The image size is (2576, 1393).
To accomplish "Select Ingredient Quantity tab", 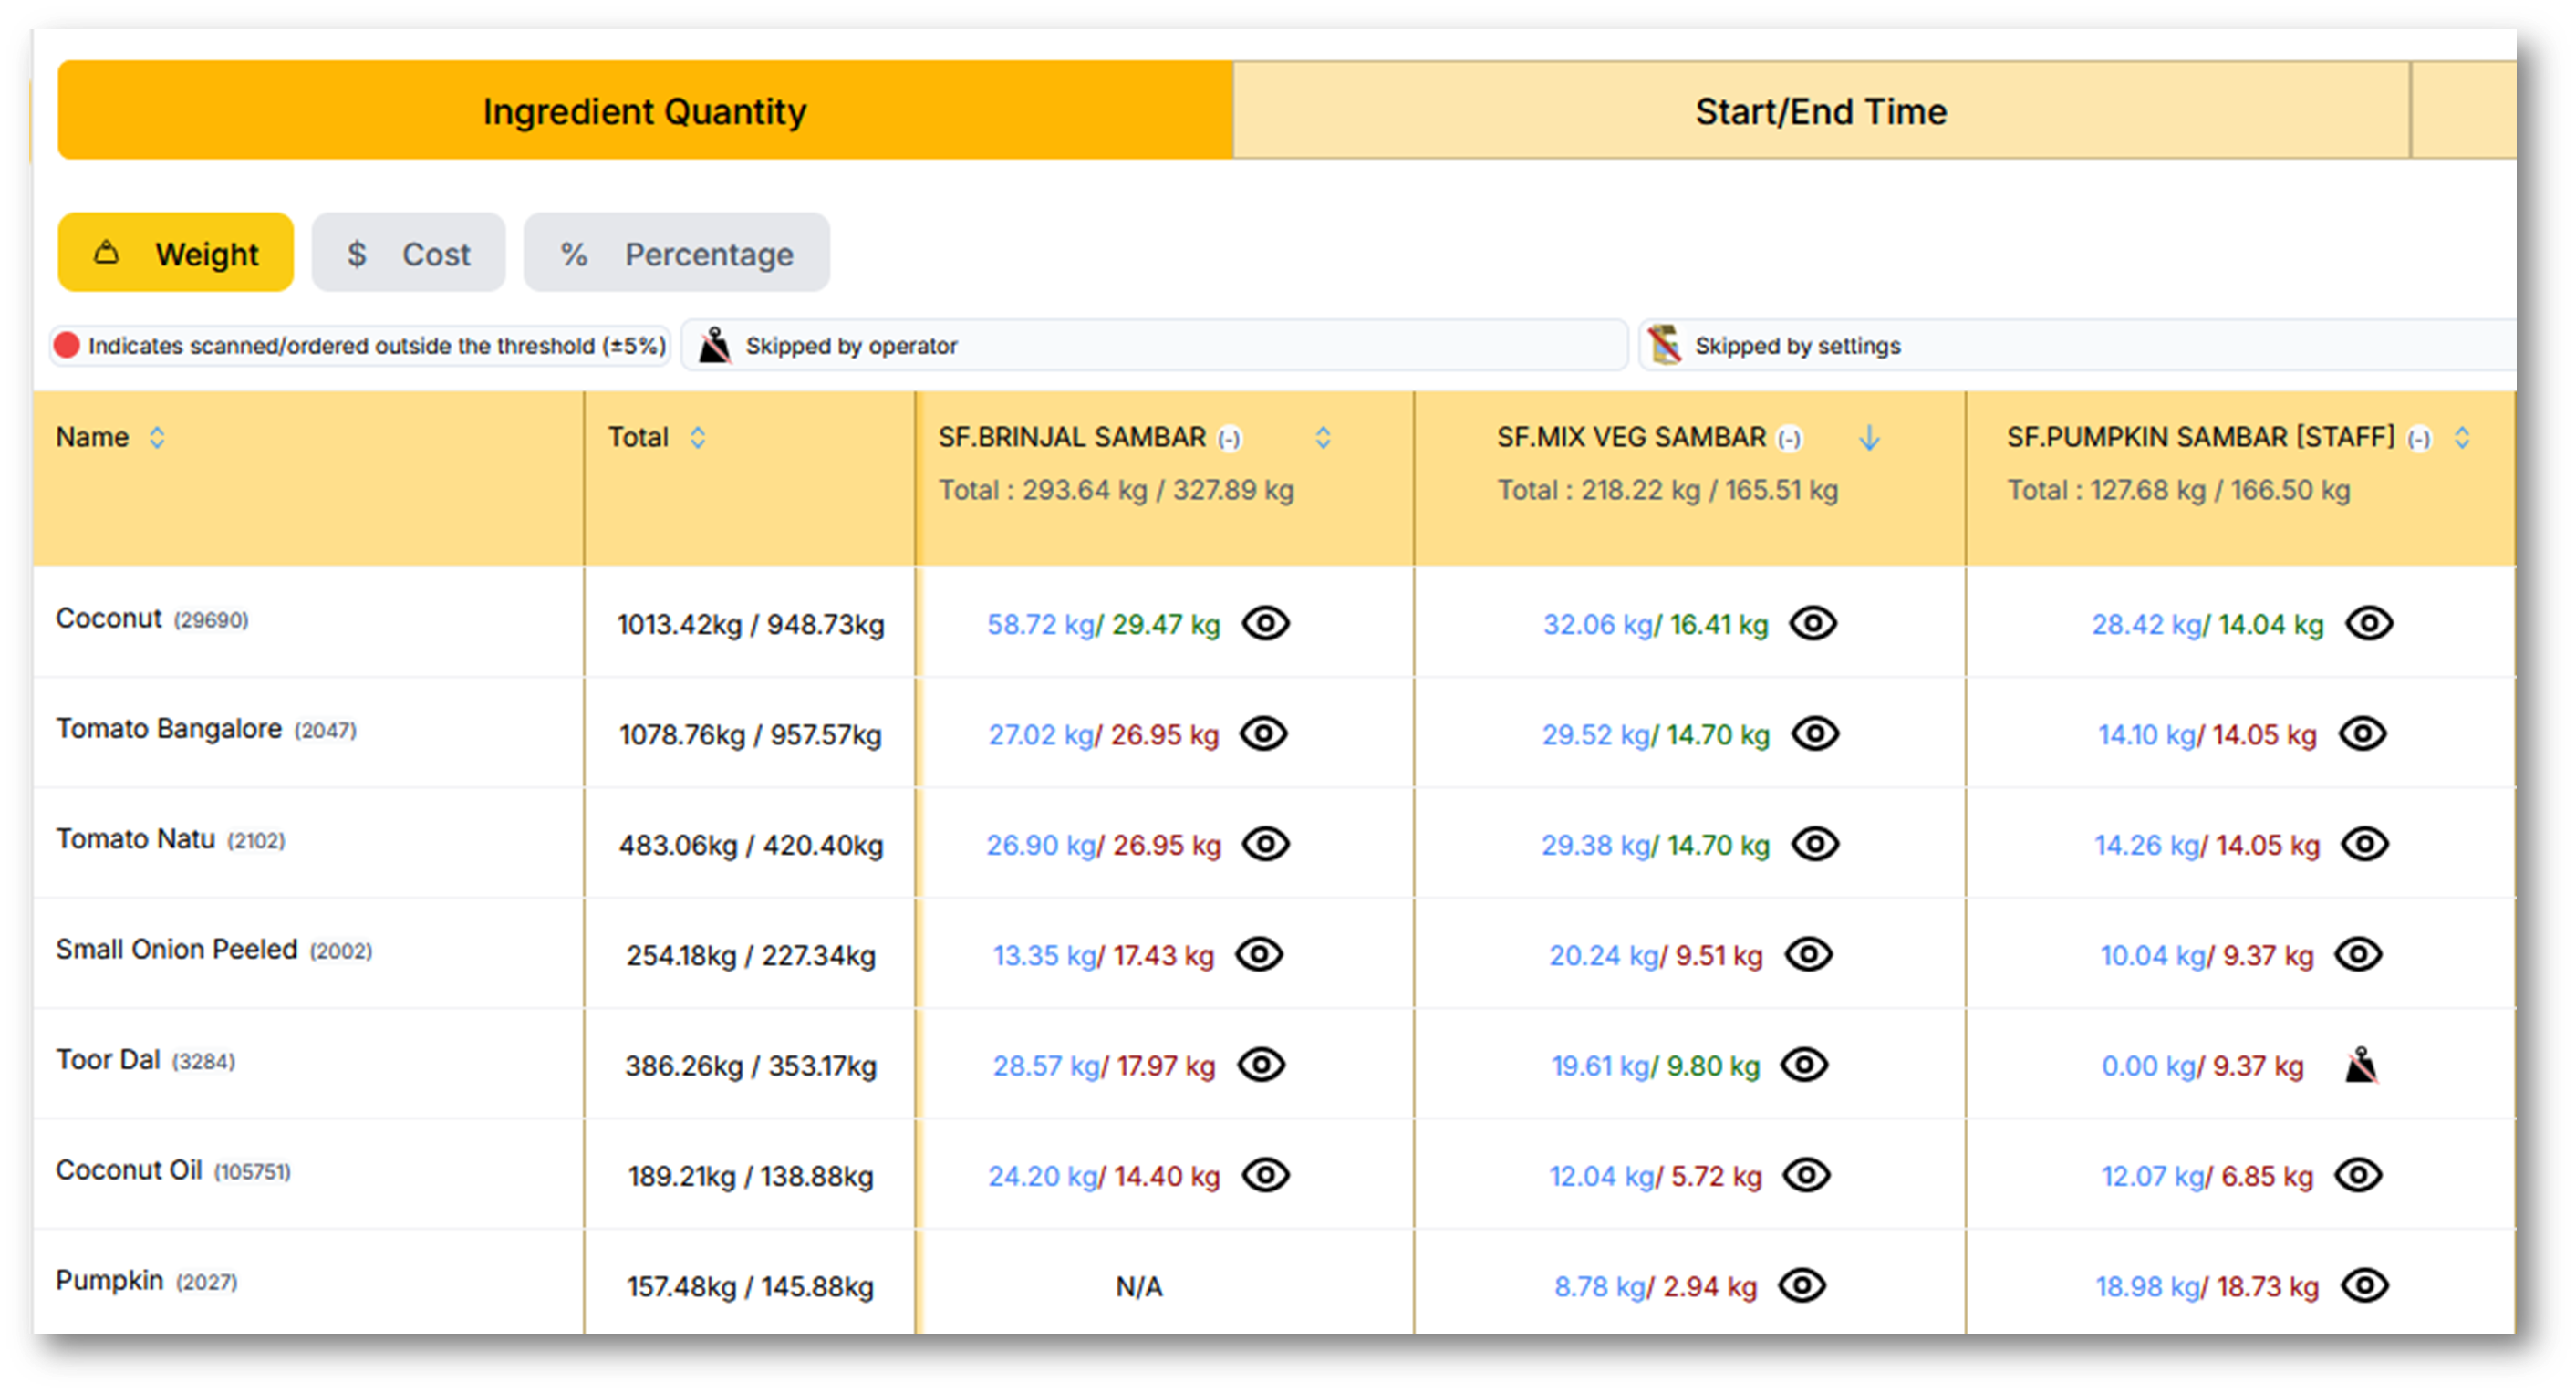I will 644,111.
